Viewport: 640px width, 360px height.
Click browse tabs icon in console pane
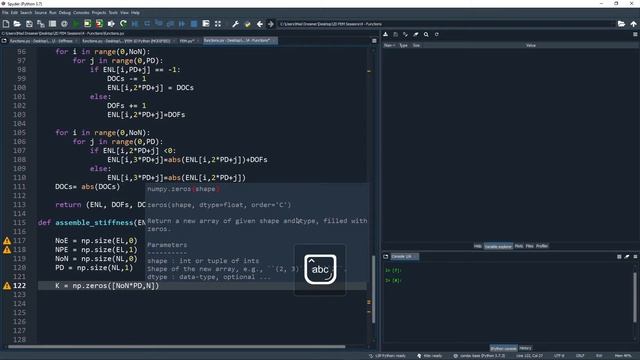pos(386,257)
